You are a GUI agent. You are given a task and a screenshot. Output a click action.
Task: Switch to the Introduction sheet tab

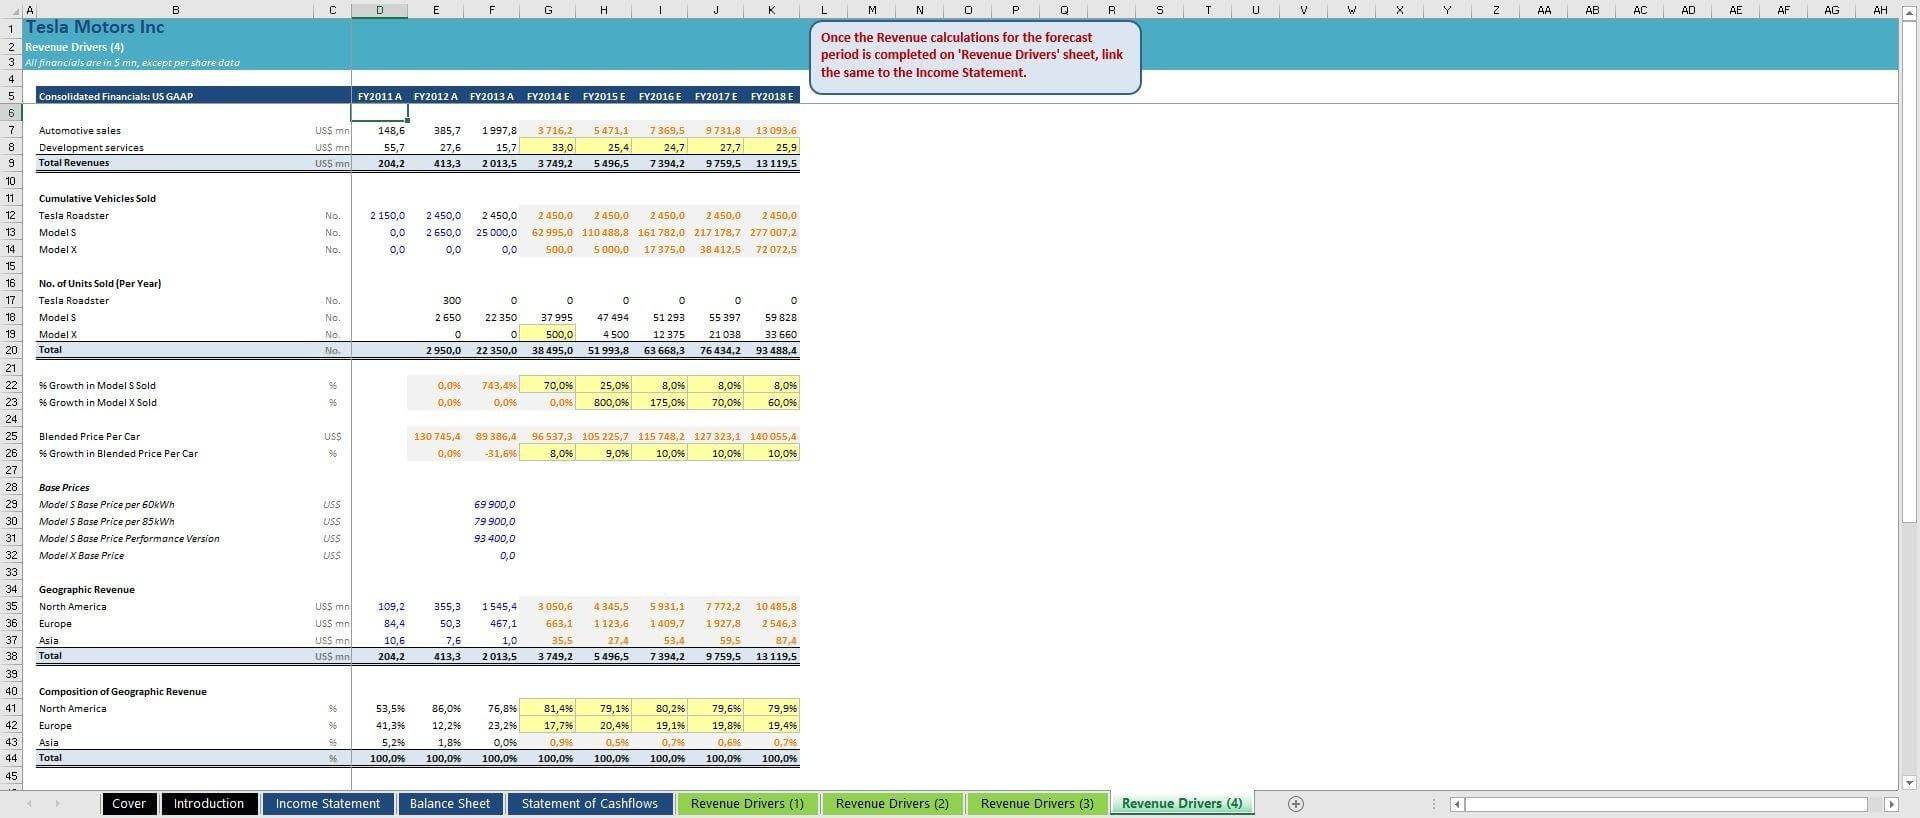click(209, 804)
